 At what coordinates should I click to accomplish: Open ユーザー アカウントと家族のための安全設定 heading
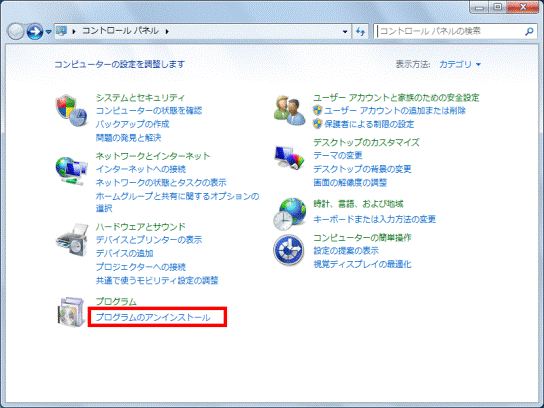tap(396, 97)
